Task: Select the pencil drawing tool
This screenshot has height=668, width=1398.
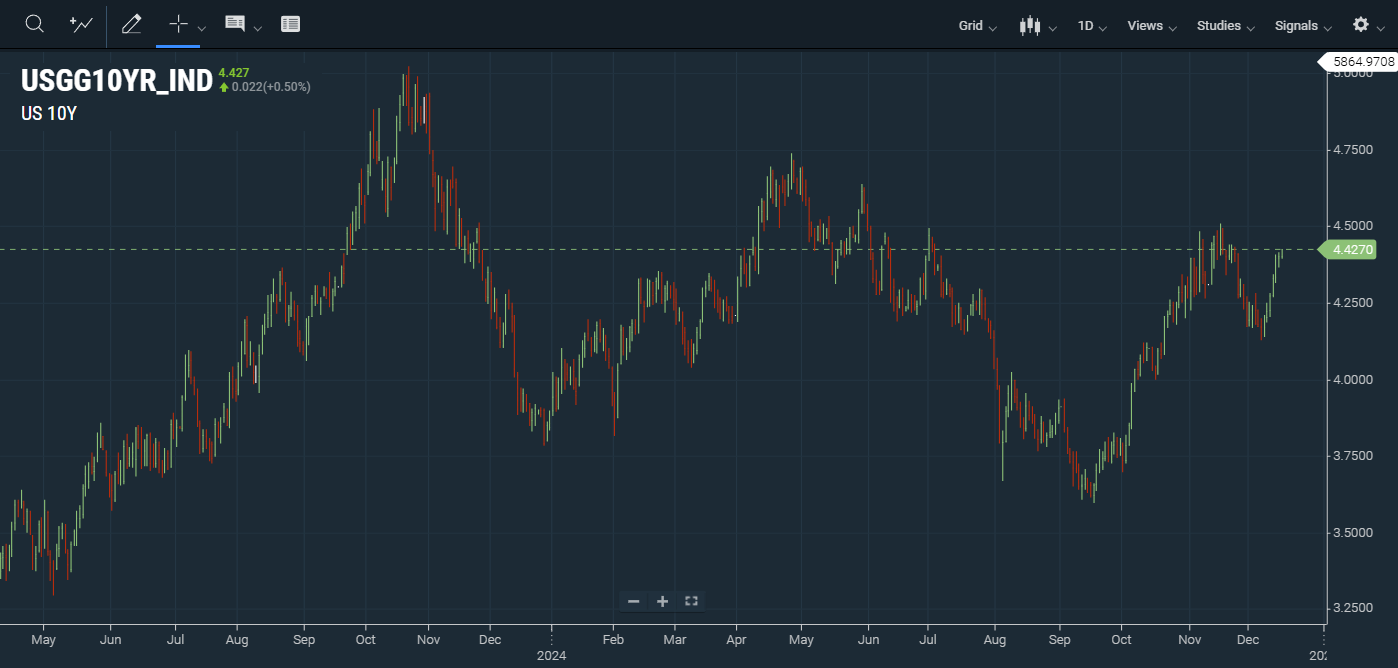Action: coord(131,24)
